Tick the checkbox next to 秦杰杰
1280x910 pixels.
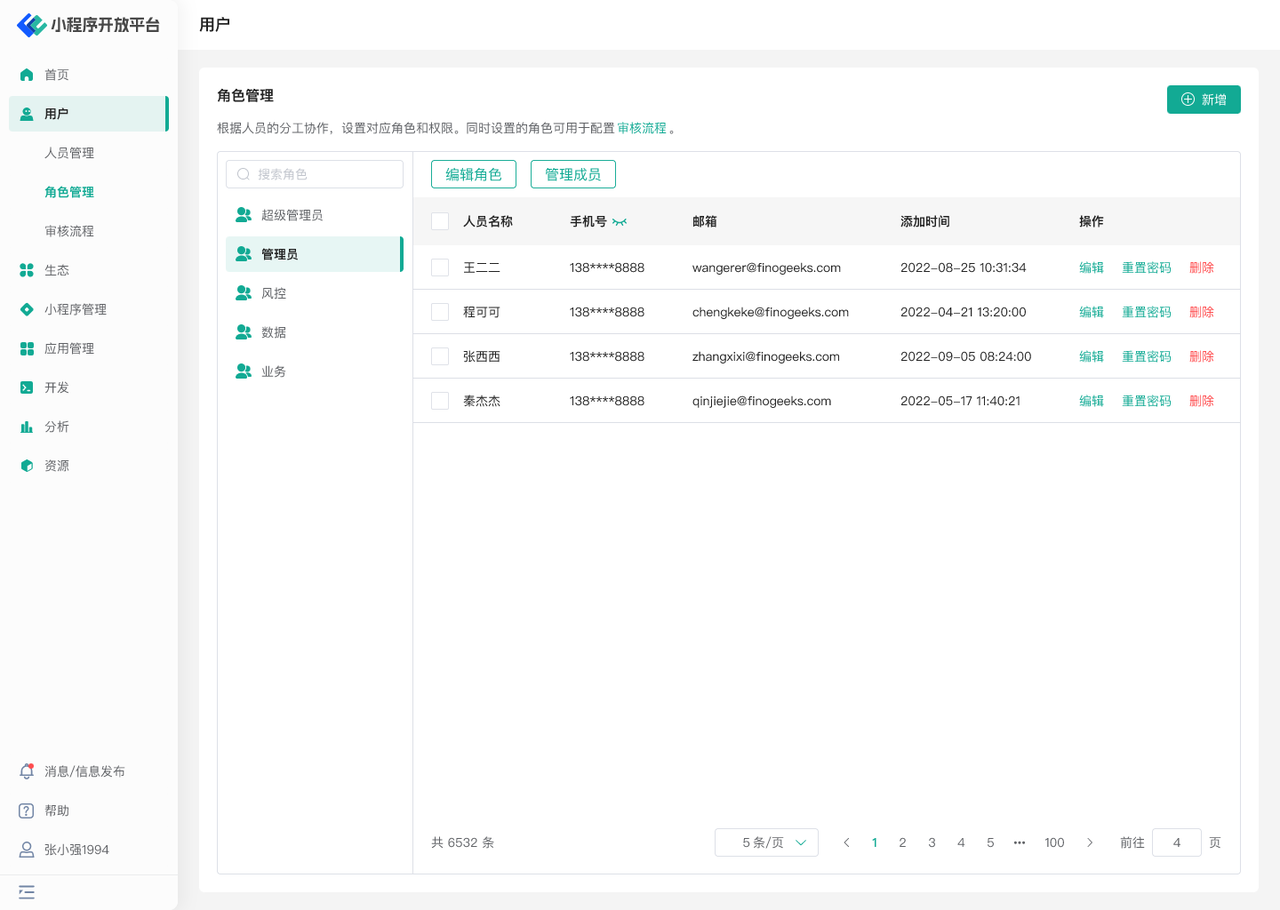tap(440, 401)
